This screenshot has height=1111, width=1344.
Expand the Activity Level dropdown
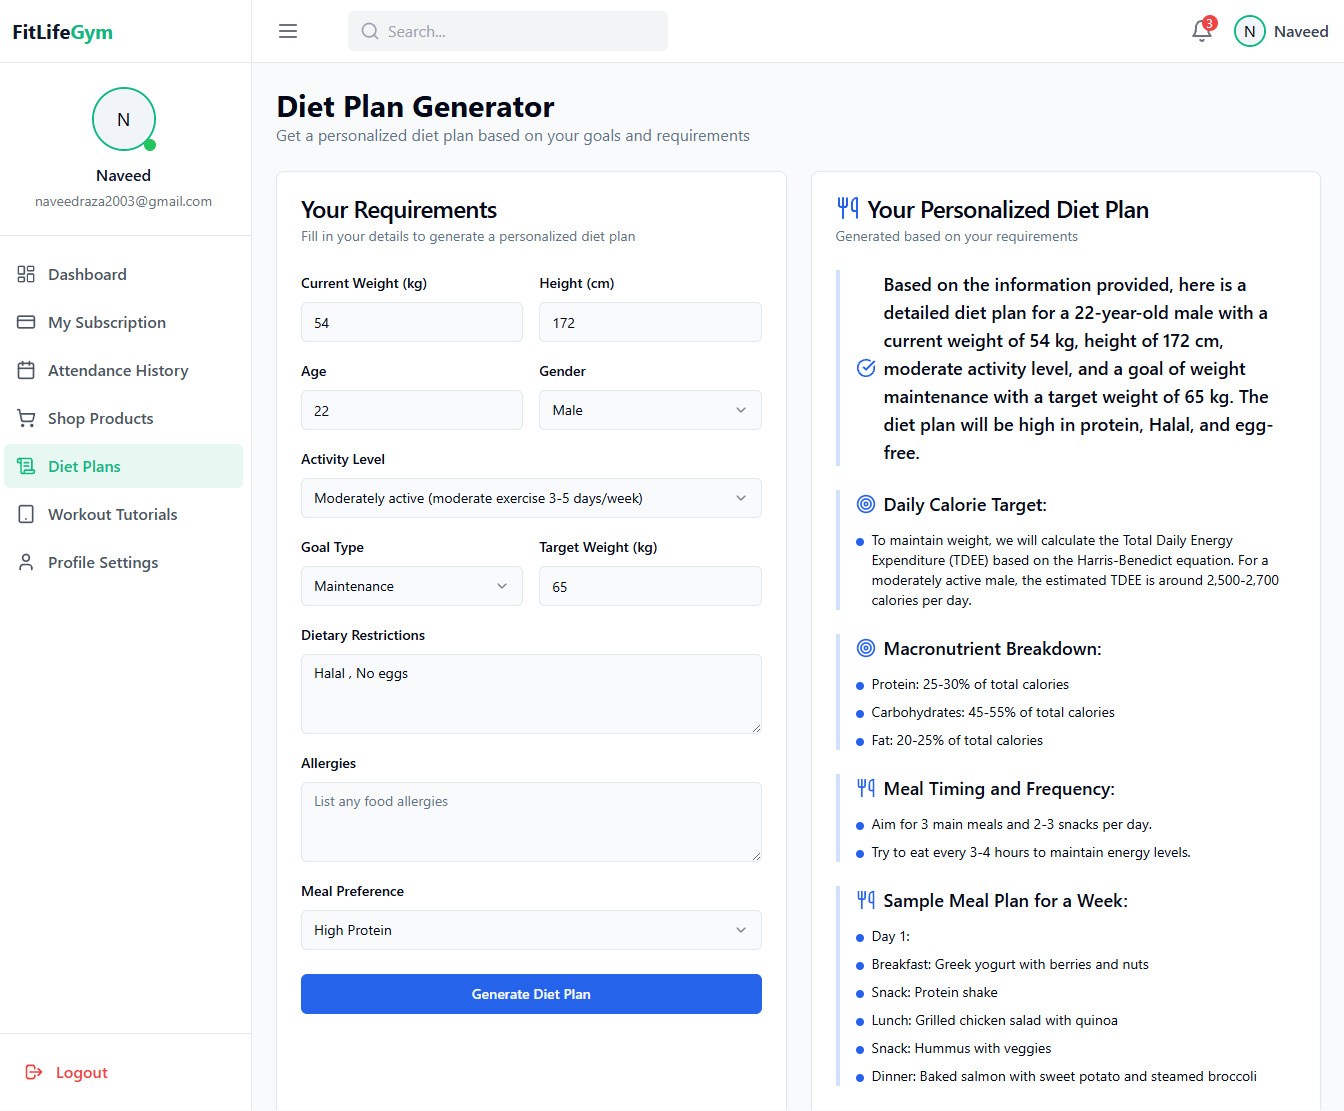click(x=531, y=498)
